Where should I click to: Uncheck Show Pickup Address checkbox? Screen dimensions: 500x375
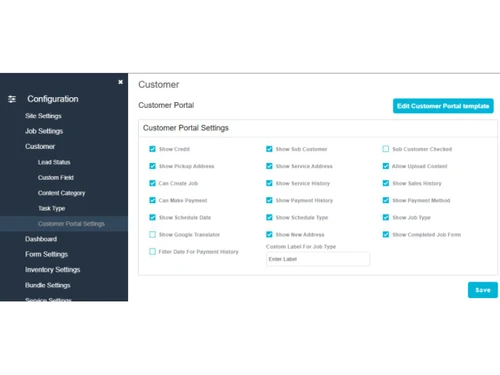(x=152, y=166)
